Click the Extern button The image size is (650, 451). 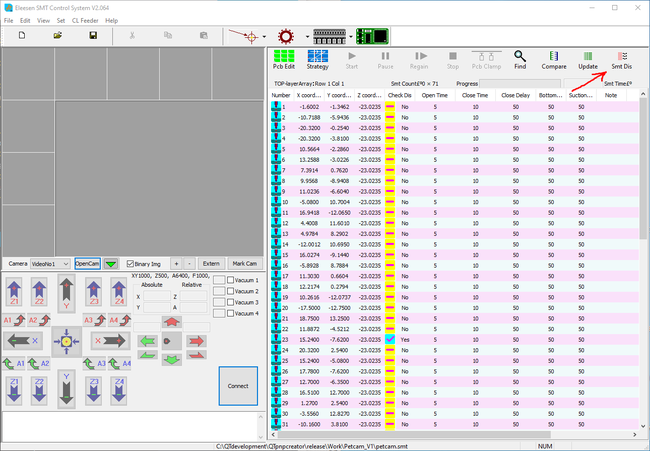pyautogui.click(x=211, y=264)
